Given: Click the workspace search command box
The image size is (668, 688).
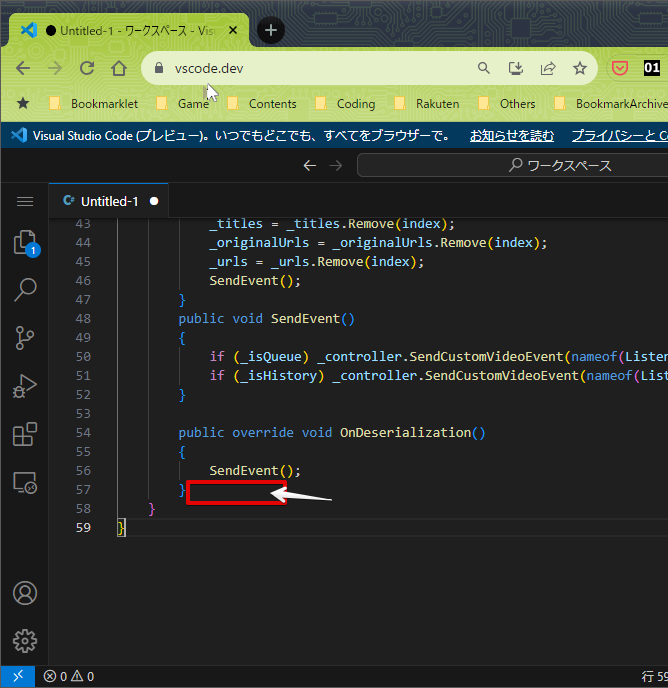Looking at the screenshot, I should coord(560,165).
